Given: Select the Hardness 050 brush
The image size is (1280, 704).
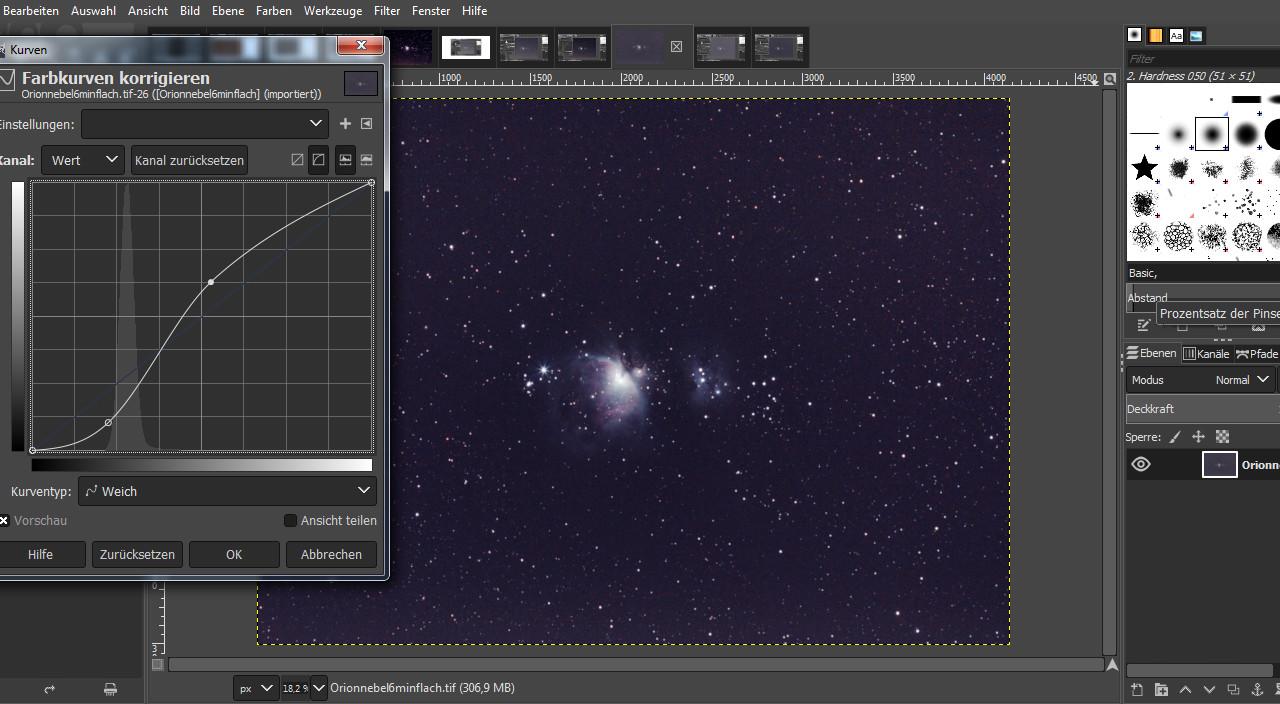Looking at the screenshot, I should pos(1212,133).
